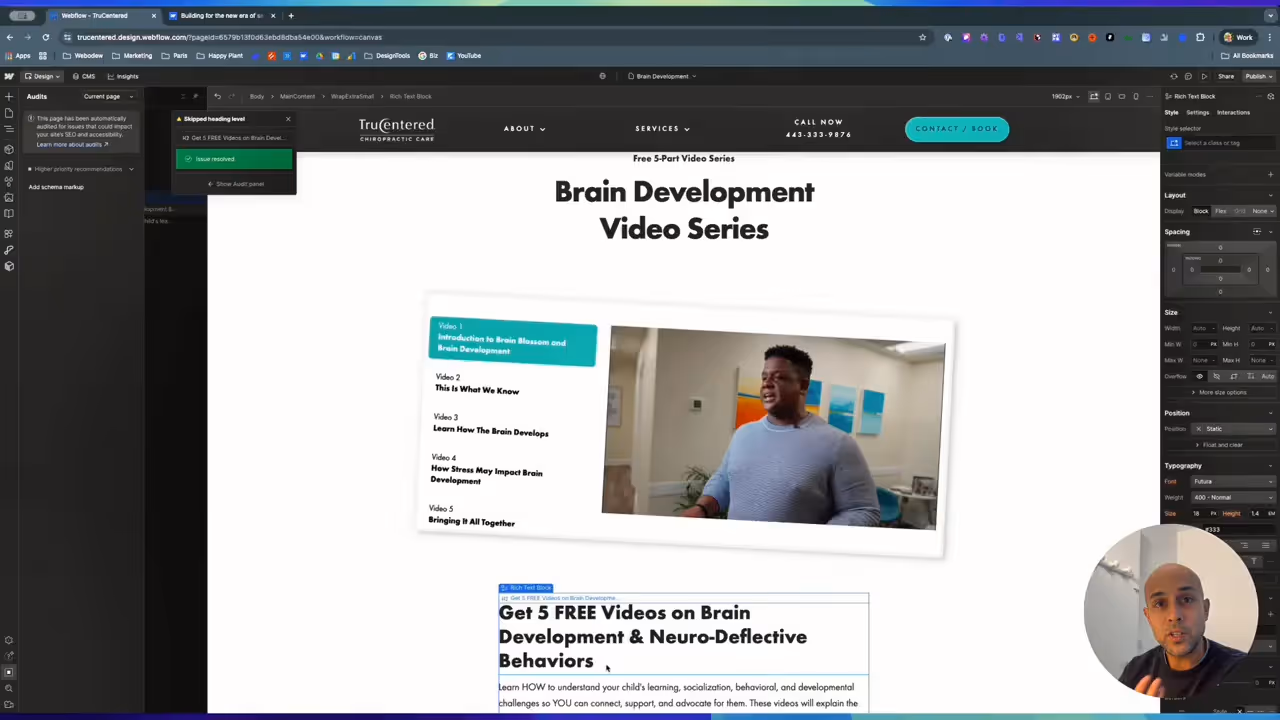Open the Chrome extensions puzzle icon
Screen dimensions: 1280x720
pos(1201,37)
